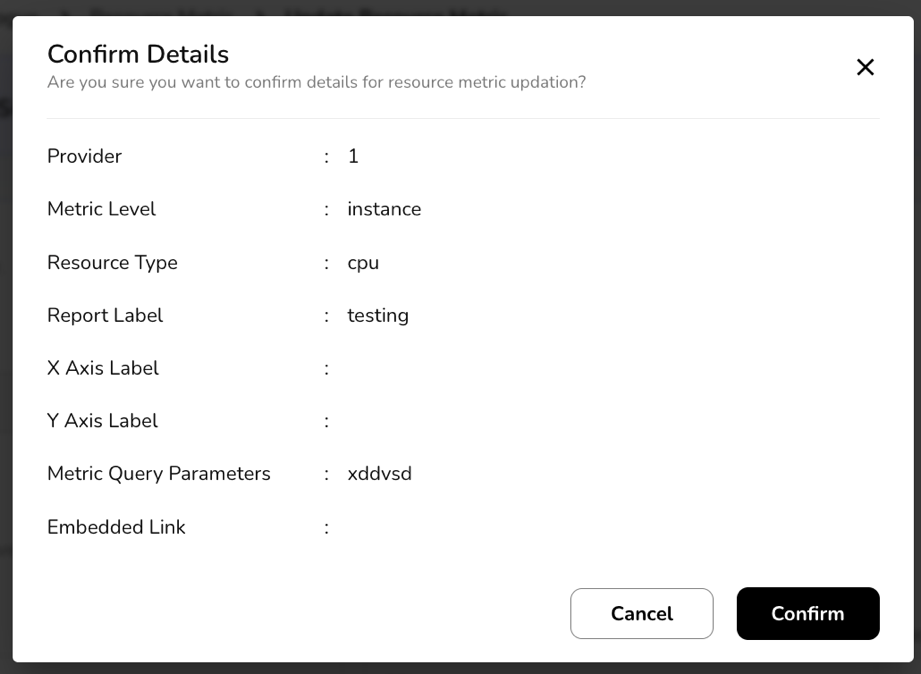Select the Embedded Link label

click(116, 527)
